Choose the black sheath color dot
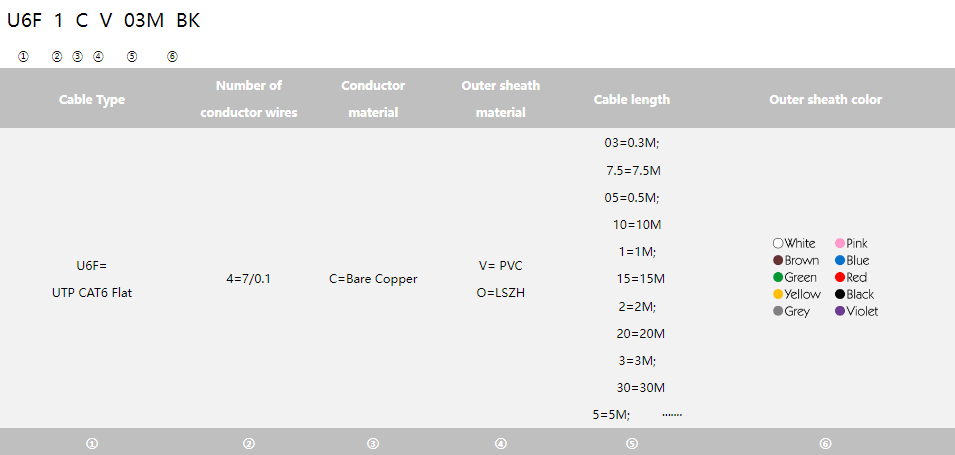Image resolution: width=955 pixels, height=455 pixels. point(840,294)
